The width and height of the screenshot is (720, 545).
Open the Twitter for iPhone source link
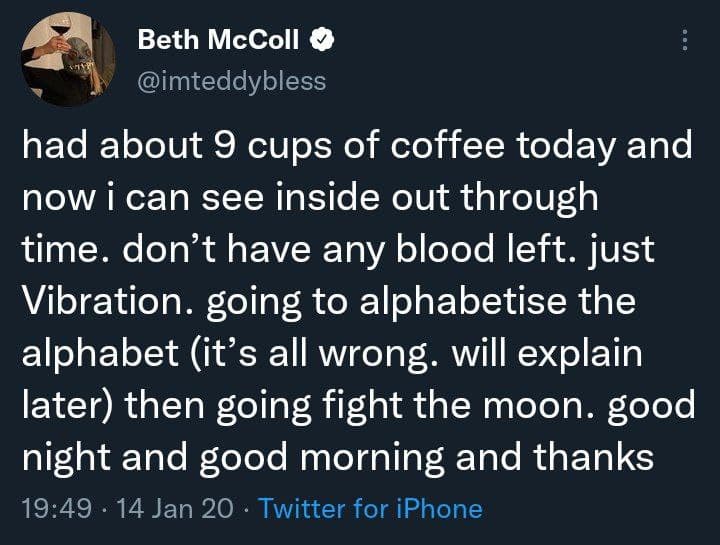[x=370, y=509]
